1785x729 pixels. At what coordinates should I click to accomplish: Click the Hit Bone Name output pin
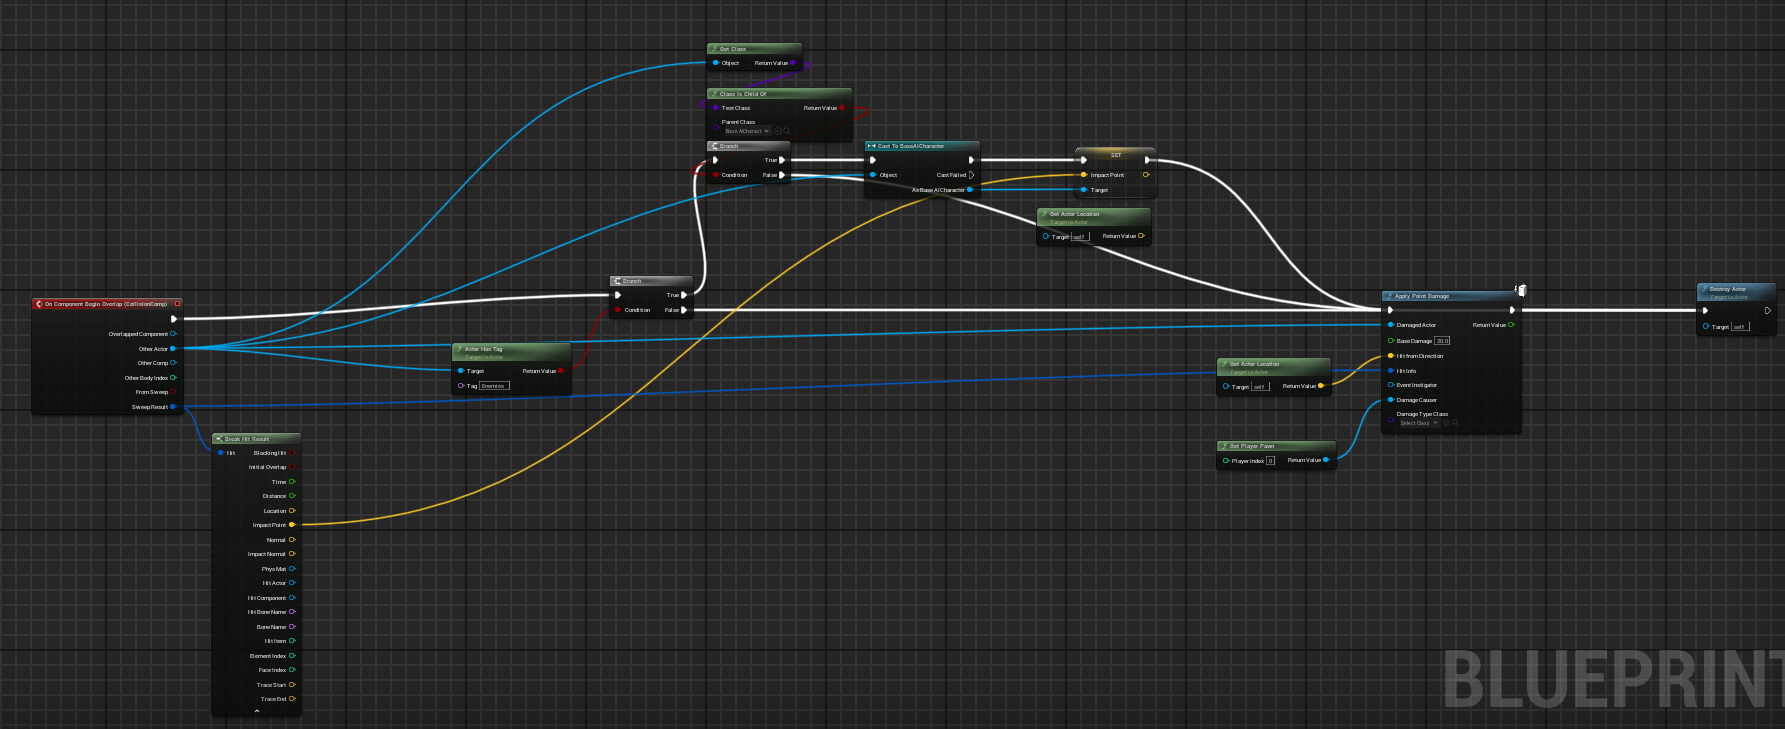[x=292, y=612]
